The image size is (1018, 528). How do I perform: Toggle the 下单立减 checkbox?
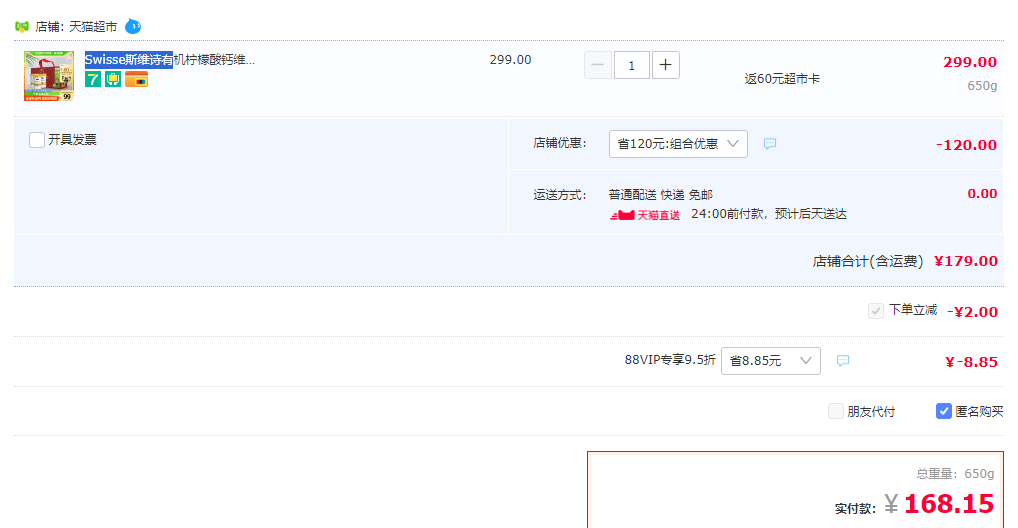point(876,310)
